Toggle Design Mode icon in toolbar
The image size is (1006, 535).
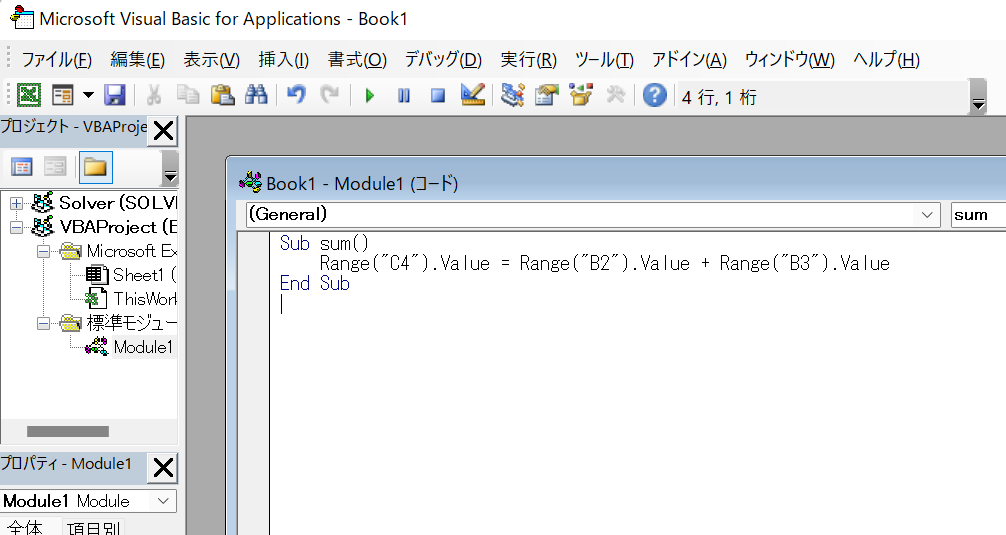(473, 95)
